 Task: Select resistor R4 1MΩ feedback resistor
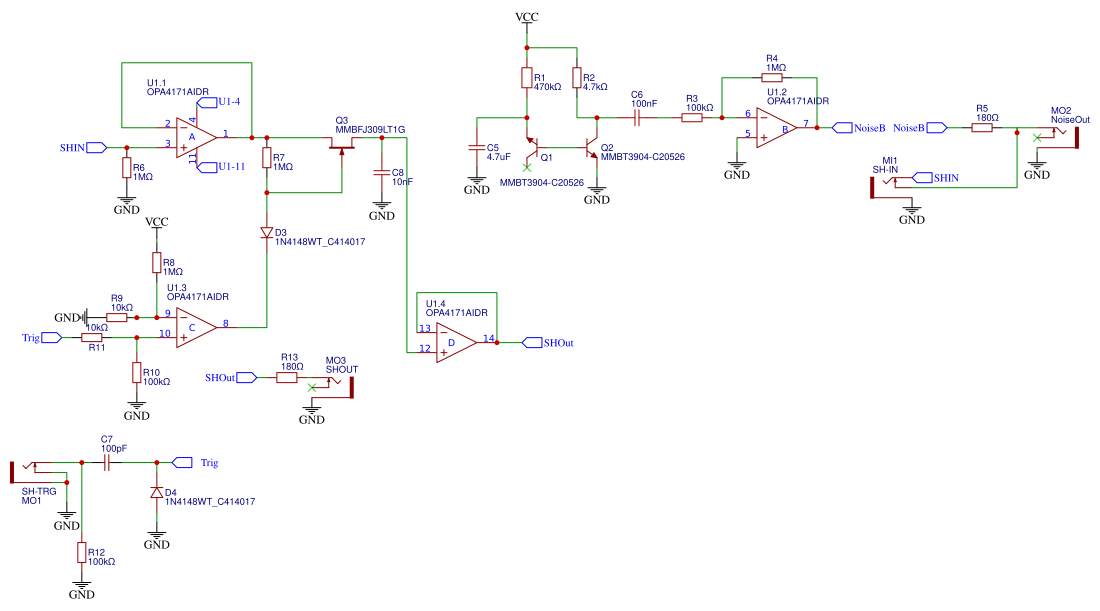coord(771,77)
